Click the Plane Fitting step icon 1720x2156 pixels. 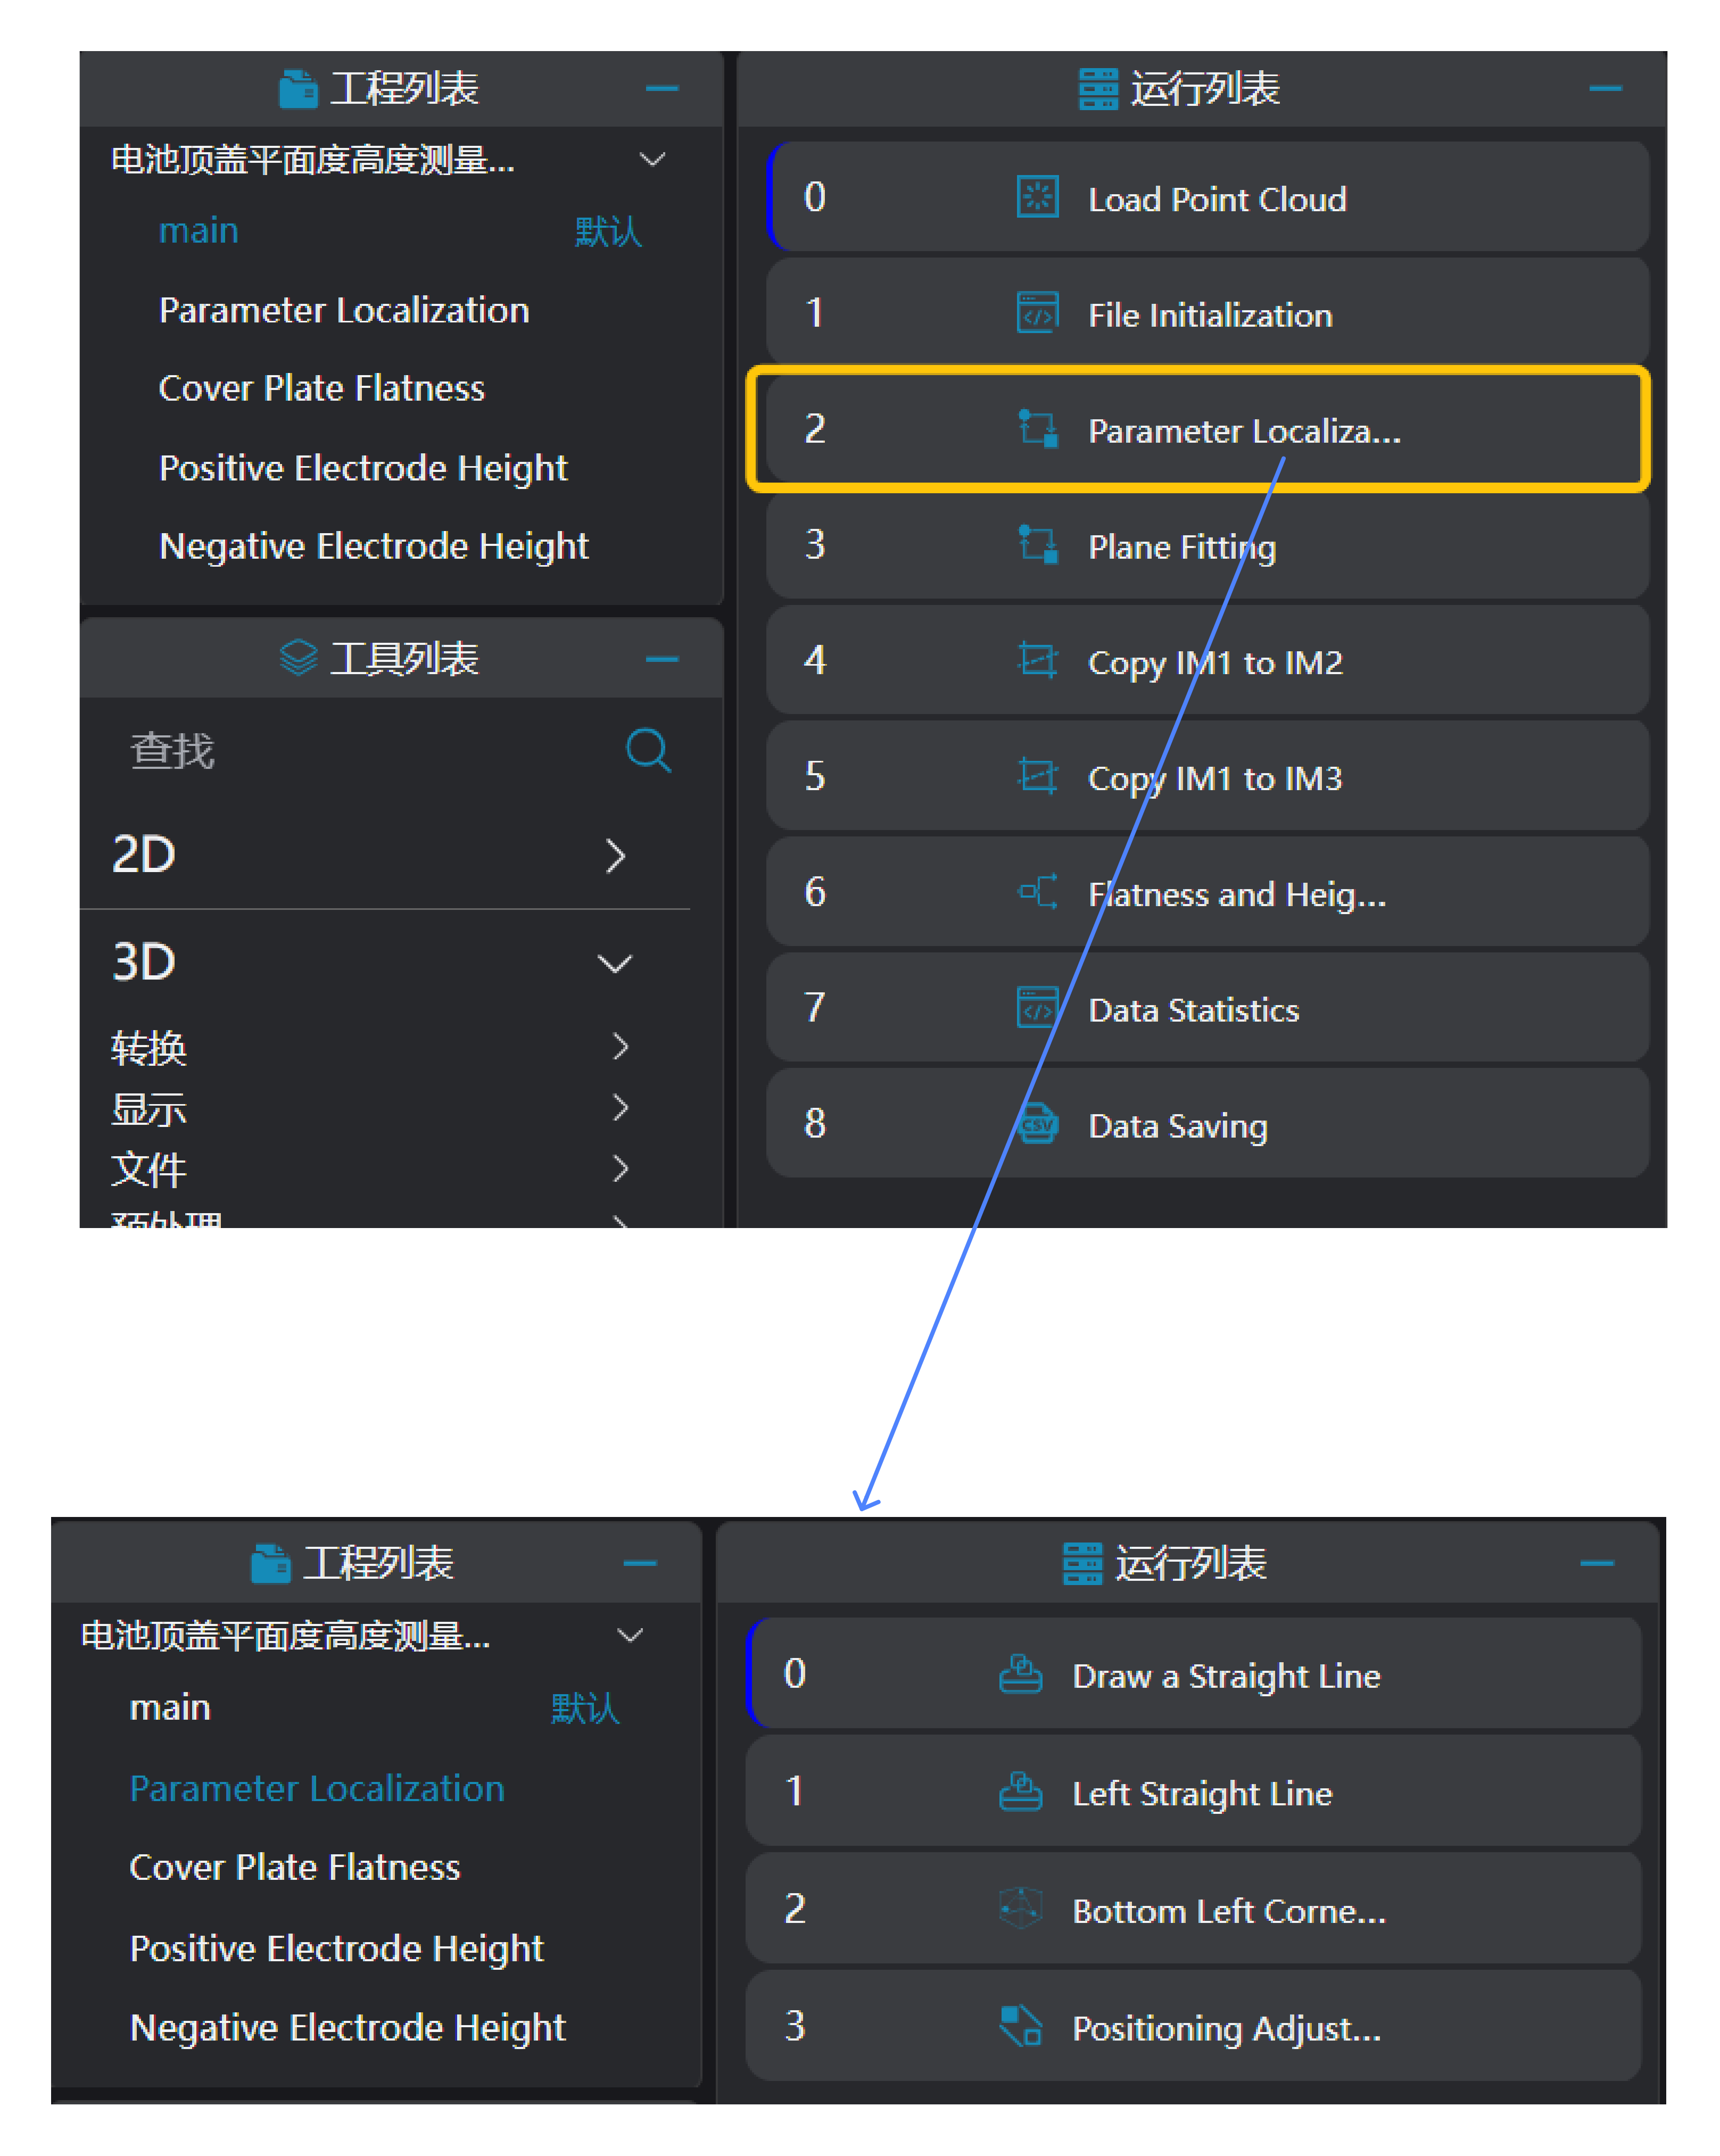click(x=1037, y=545)
